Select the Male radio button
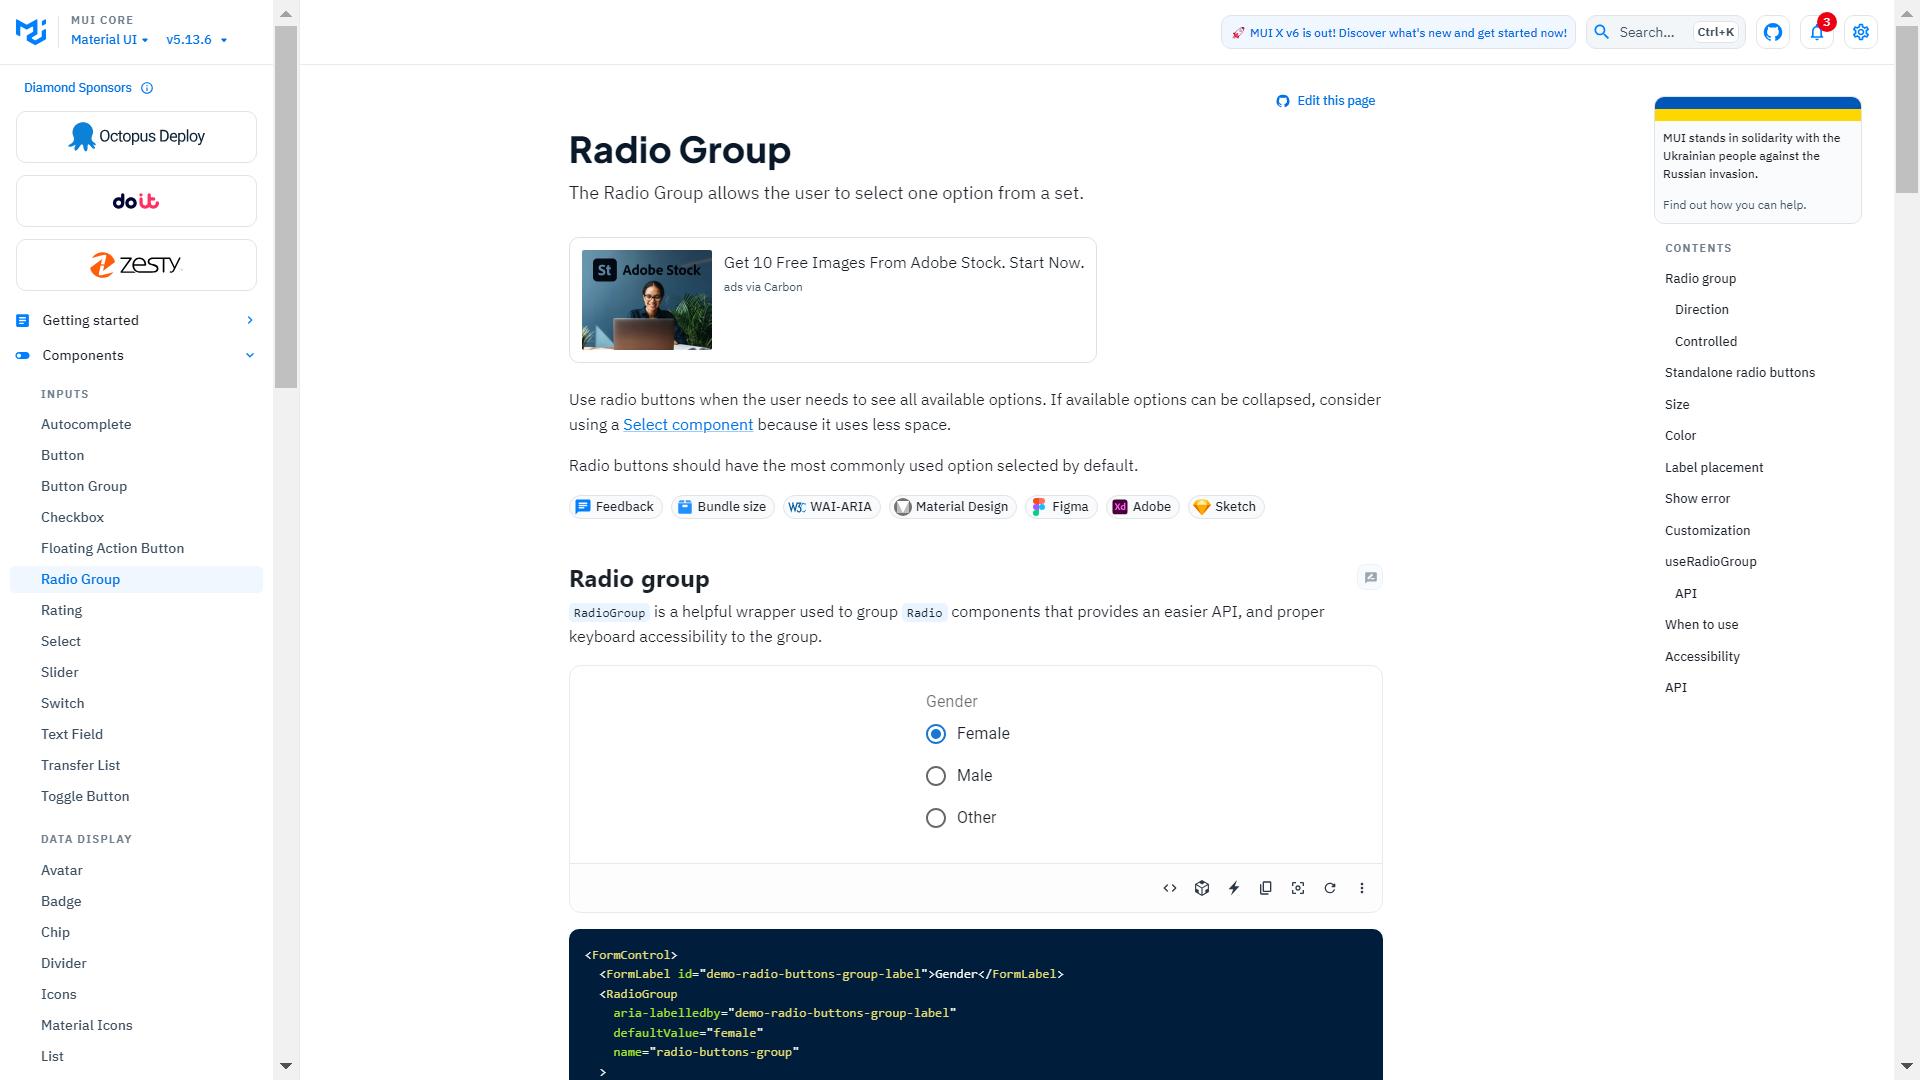Screen dimensions: 1920x1080 935,774
